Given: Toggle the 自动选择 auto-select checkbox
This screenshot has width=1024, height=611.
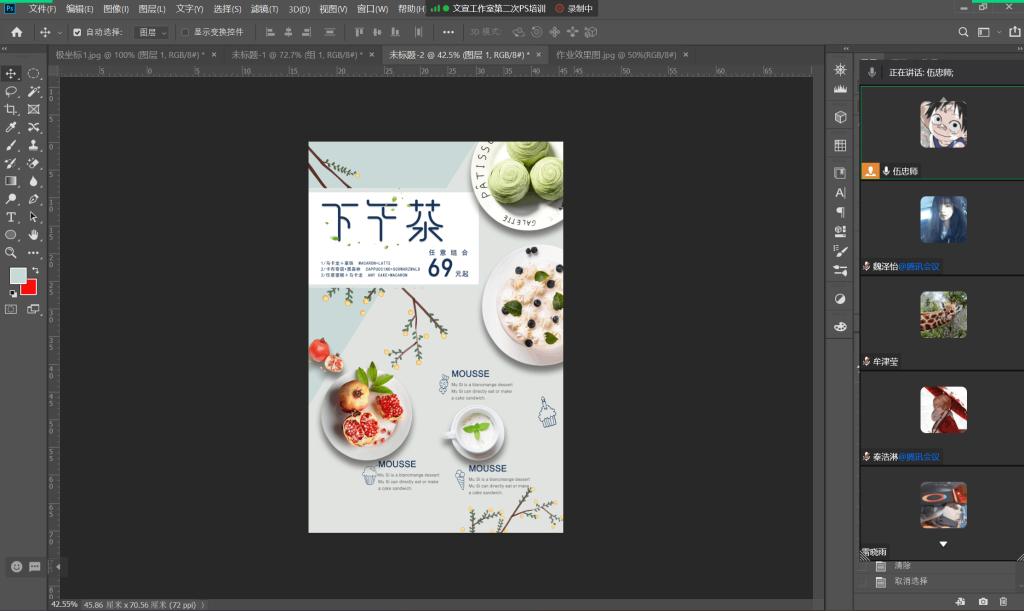Looking at the screenshot, I should point(77,32).
